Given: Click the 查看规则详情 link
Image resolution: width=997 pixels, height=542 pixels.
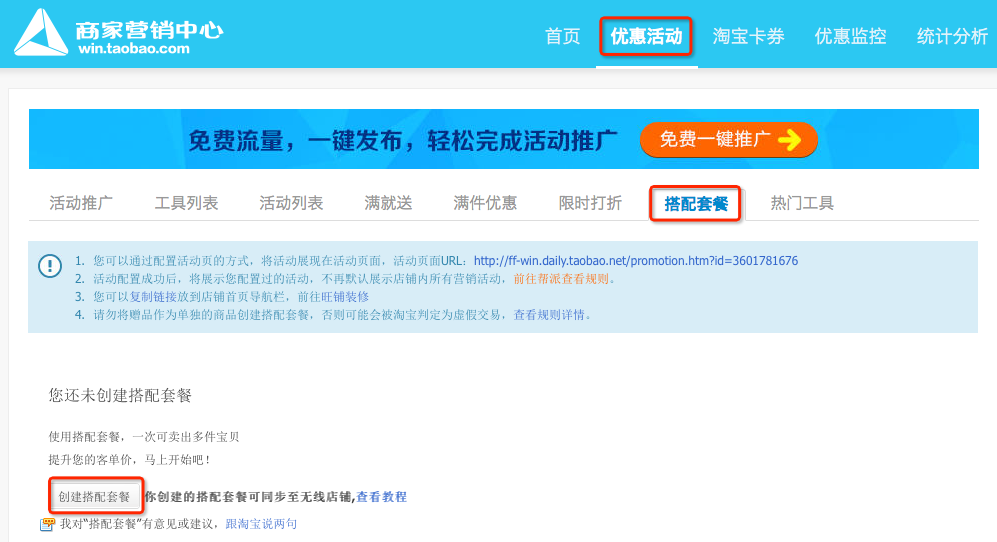Looking at the screenshot, I should 552,315.
